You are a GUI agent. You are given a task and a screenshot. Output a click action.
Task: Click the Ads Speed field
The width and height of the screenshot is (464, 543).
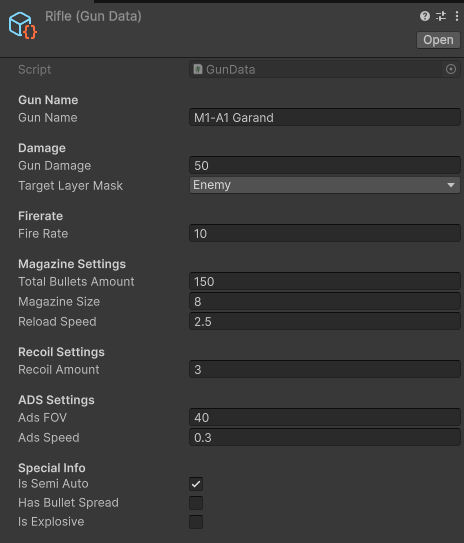click(x=324, y=437)
